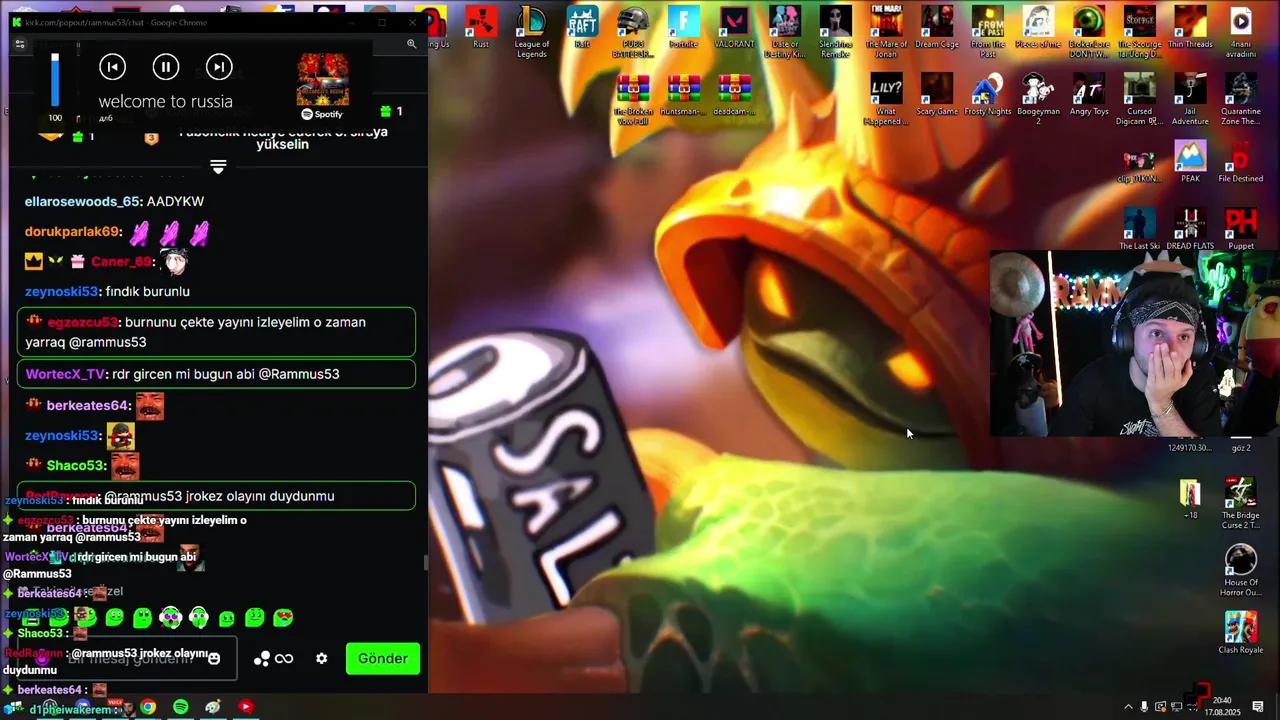Open the +18 desktop folder
1280x720 pixels.
[x=1190, y=499]
